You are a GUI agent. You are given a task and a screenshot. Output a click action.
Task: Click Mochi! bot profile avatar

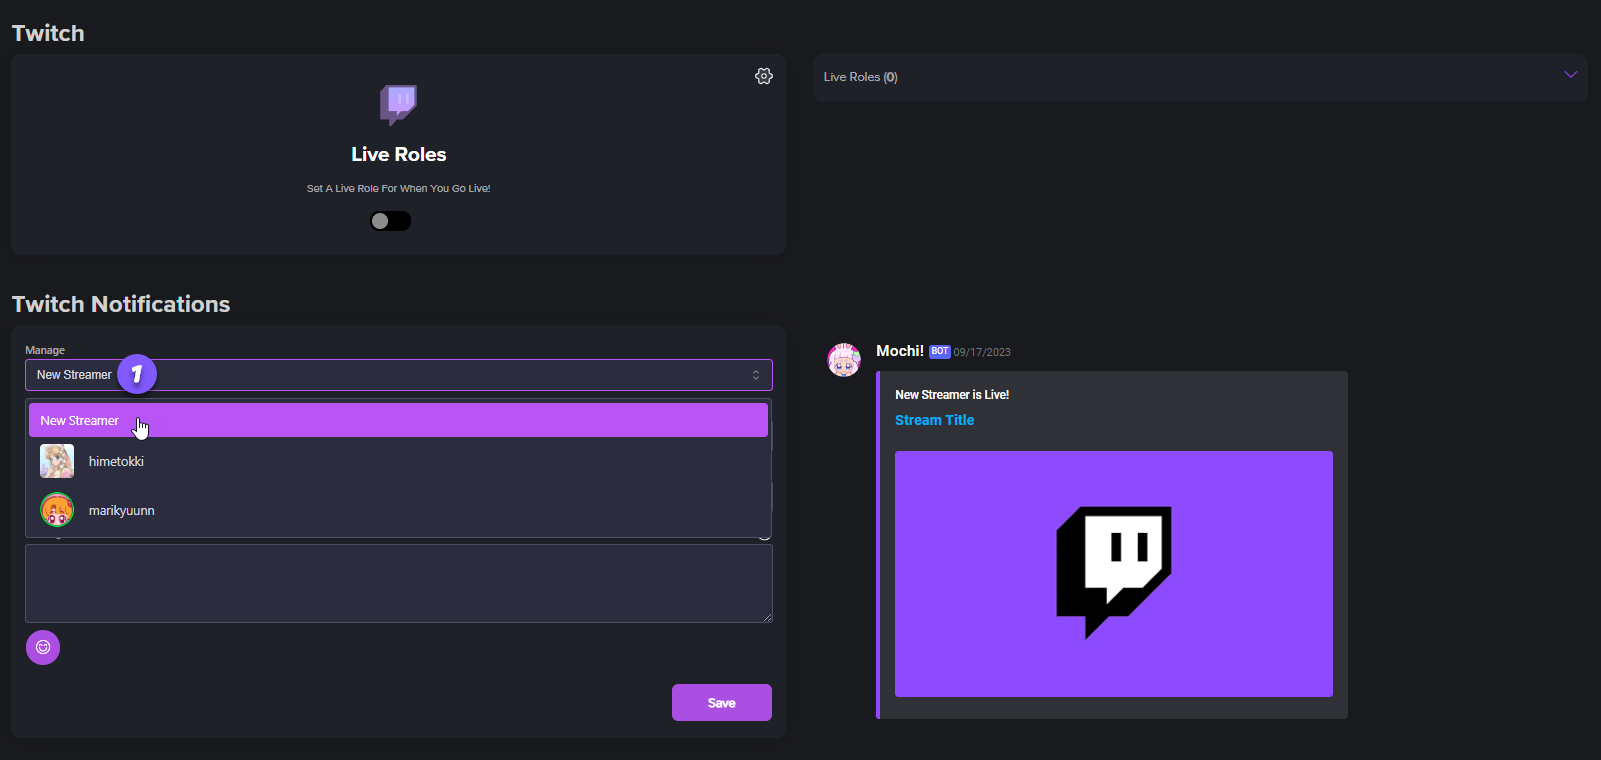[844, 360]
